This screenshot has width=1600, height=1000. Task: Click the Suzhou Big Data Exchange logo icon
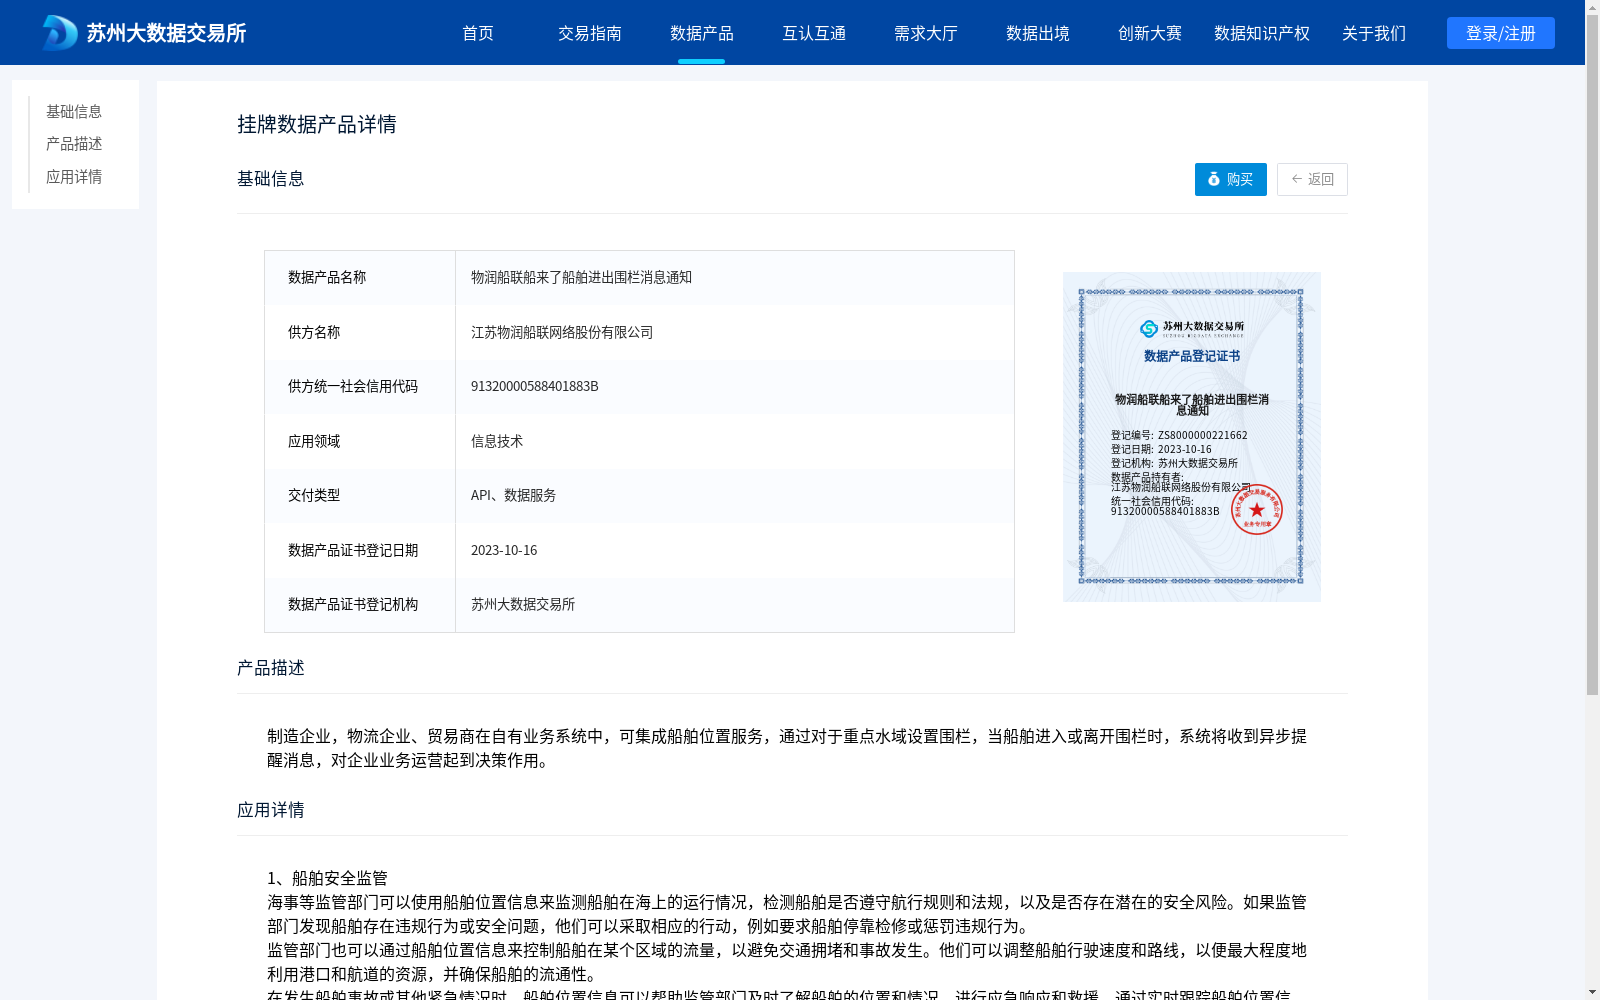pos(59,33)
